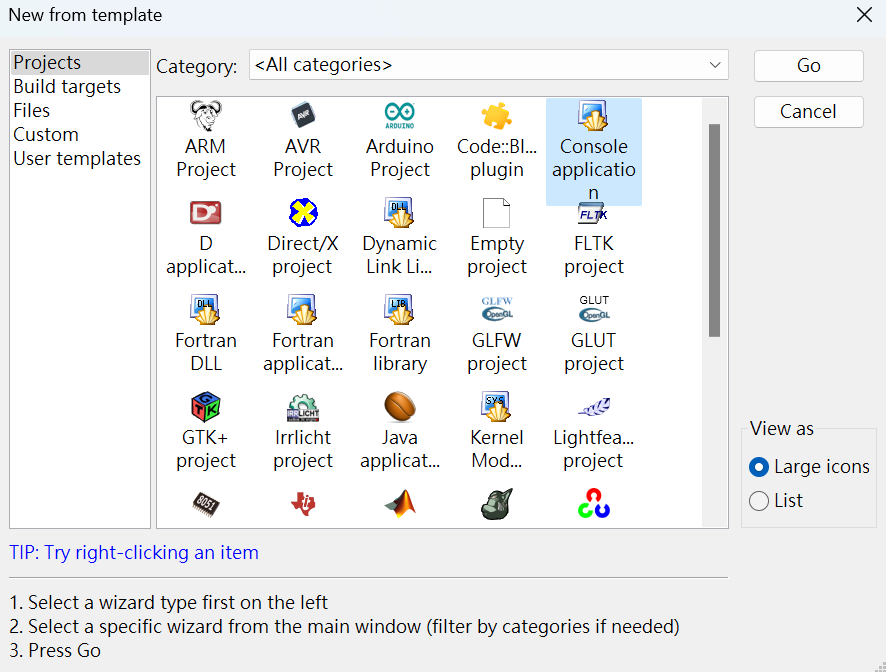
Task: Choose the D application template
Action: click(x=206, y=237)
